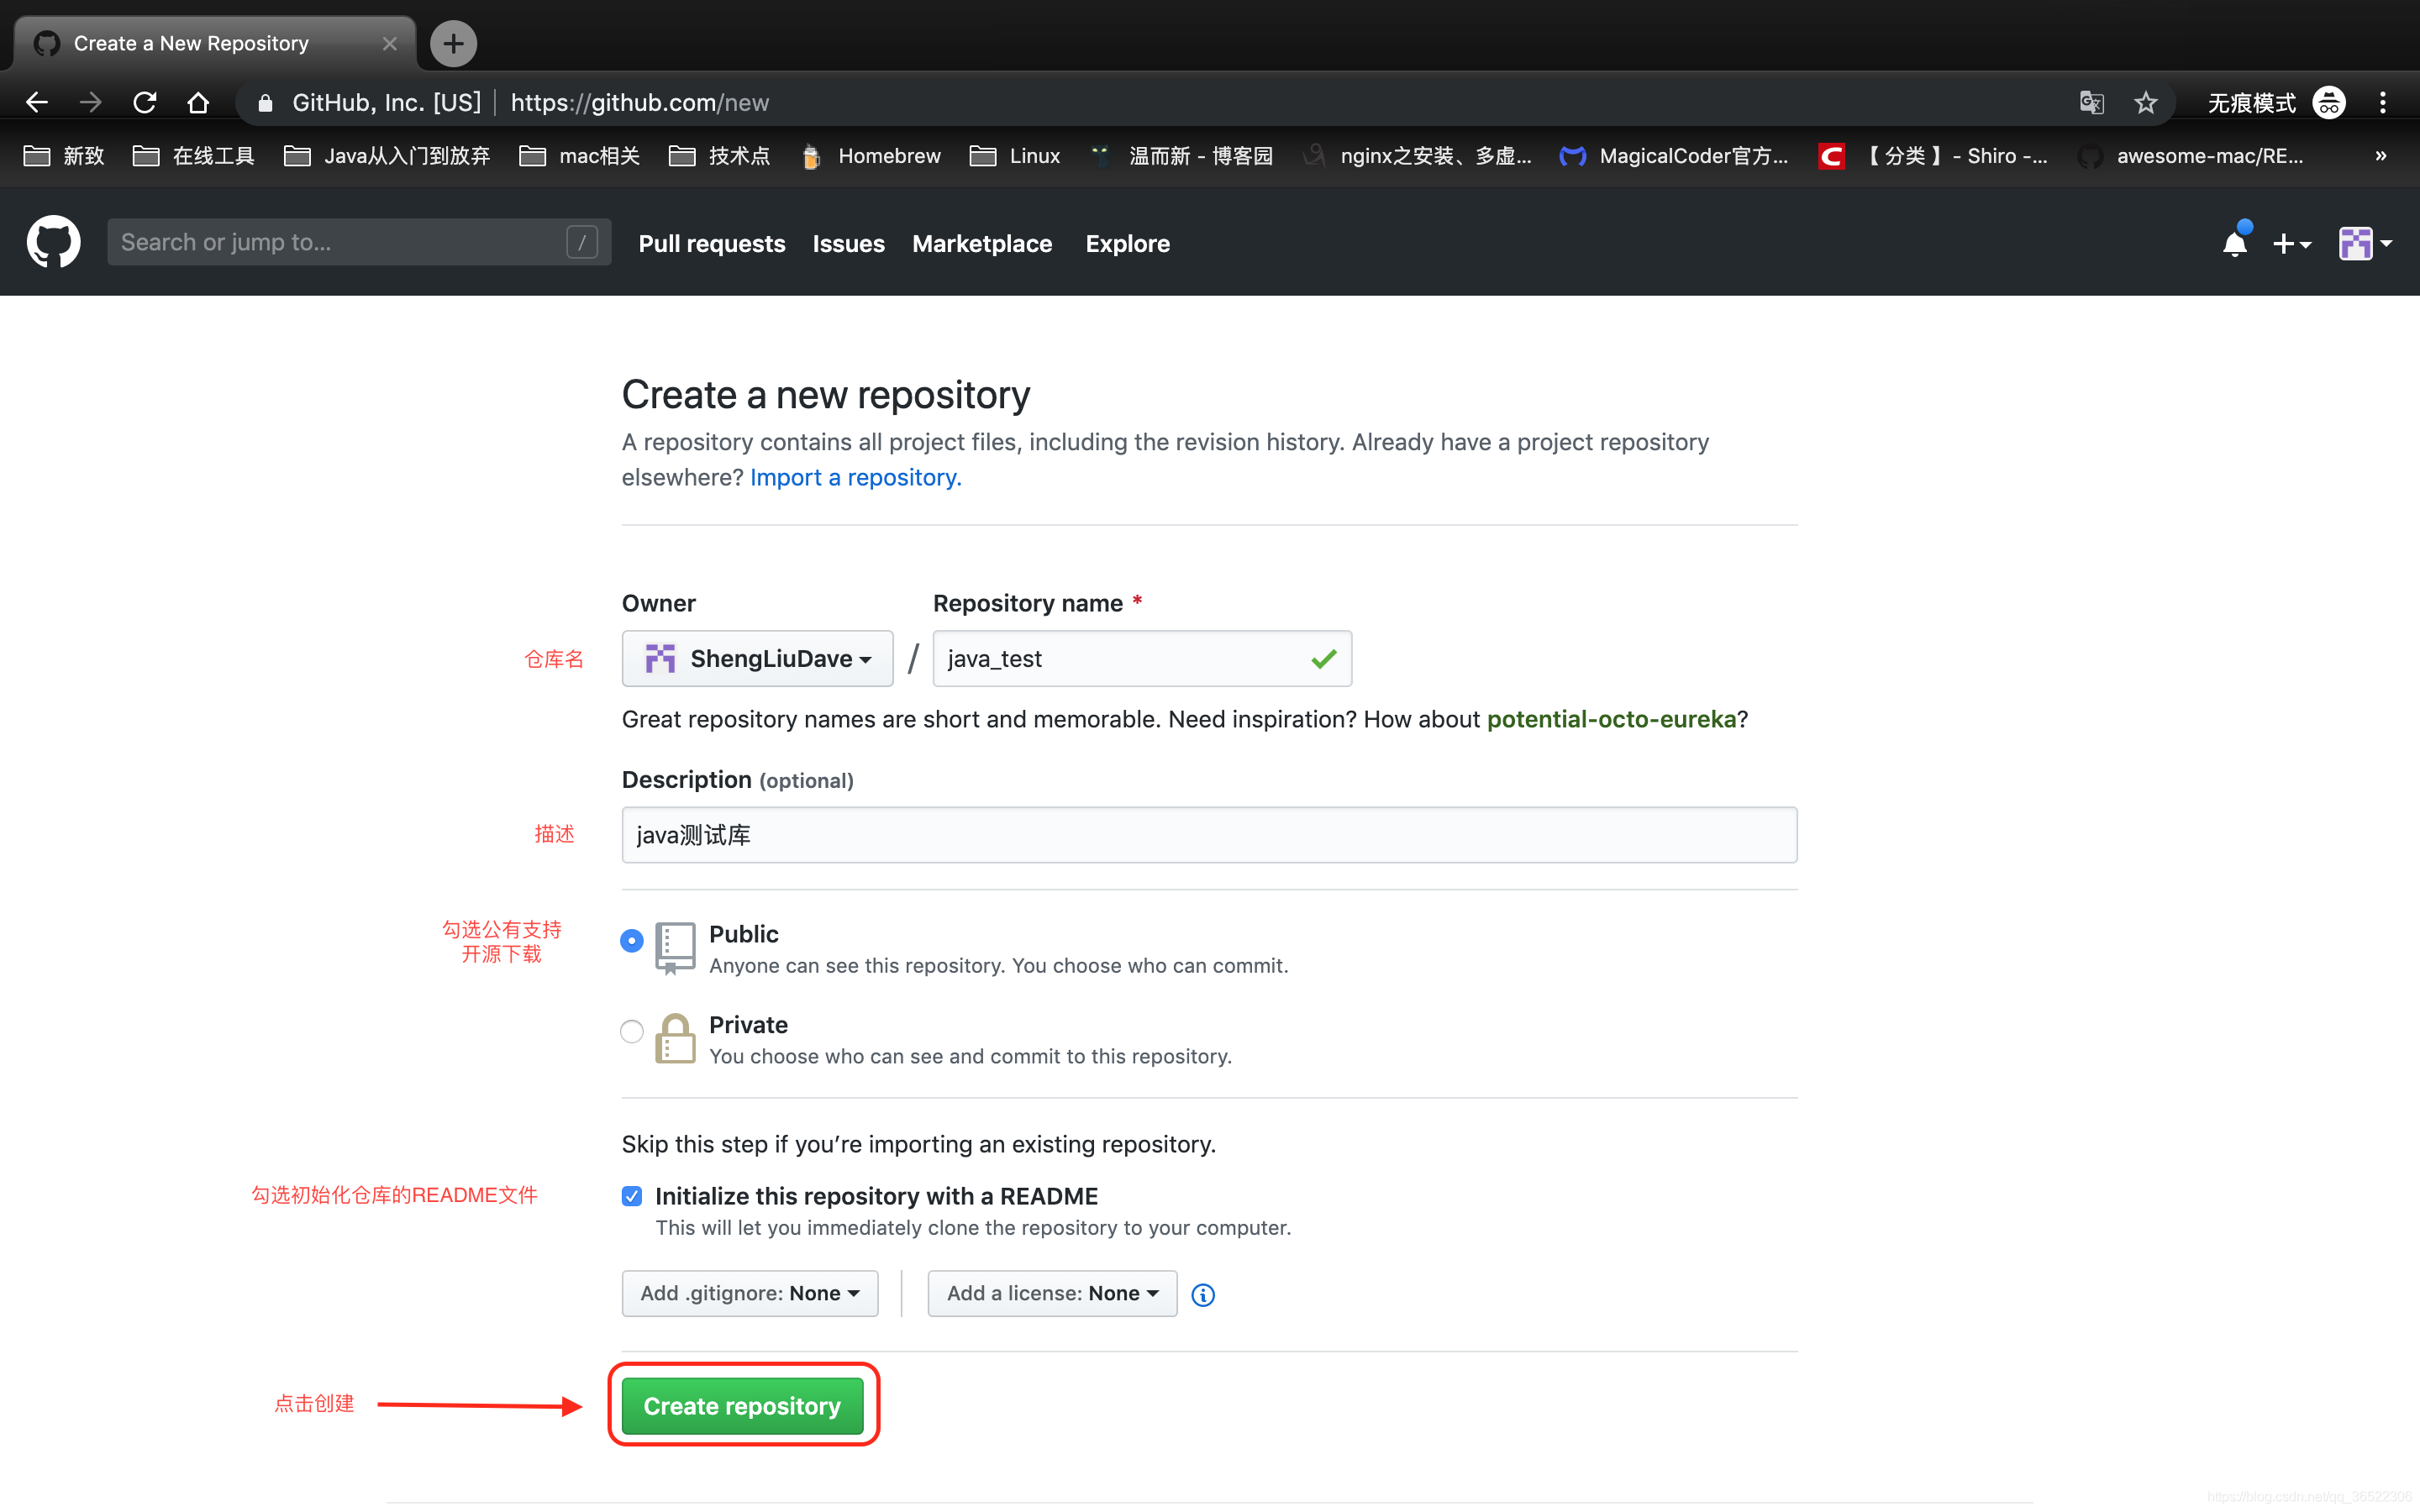
Task: Click the Repository name input field
Action: coord(1139,659)
